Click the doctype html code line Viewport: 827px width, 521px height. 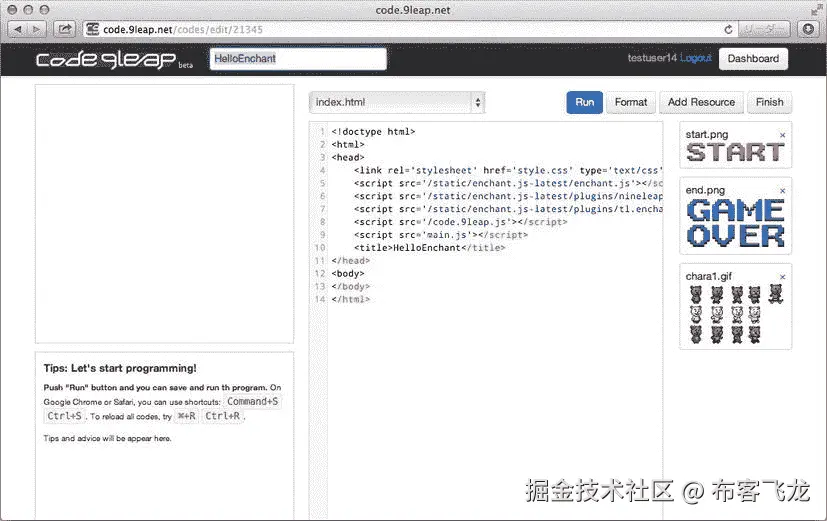[373, 132]
